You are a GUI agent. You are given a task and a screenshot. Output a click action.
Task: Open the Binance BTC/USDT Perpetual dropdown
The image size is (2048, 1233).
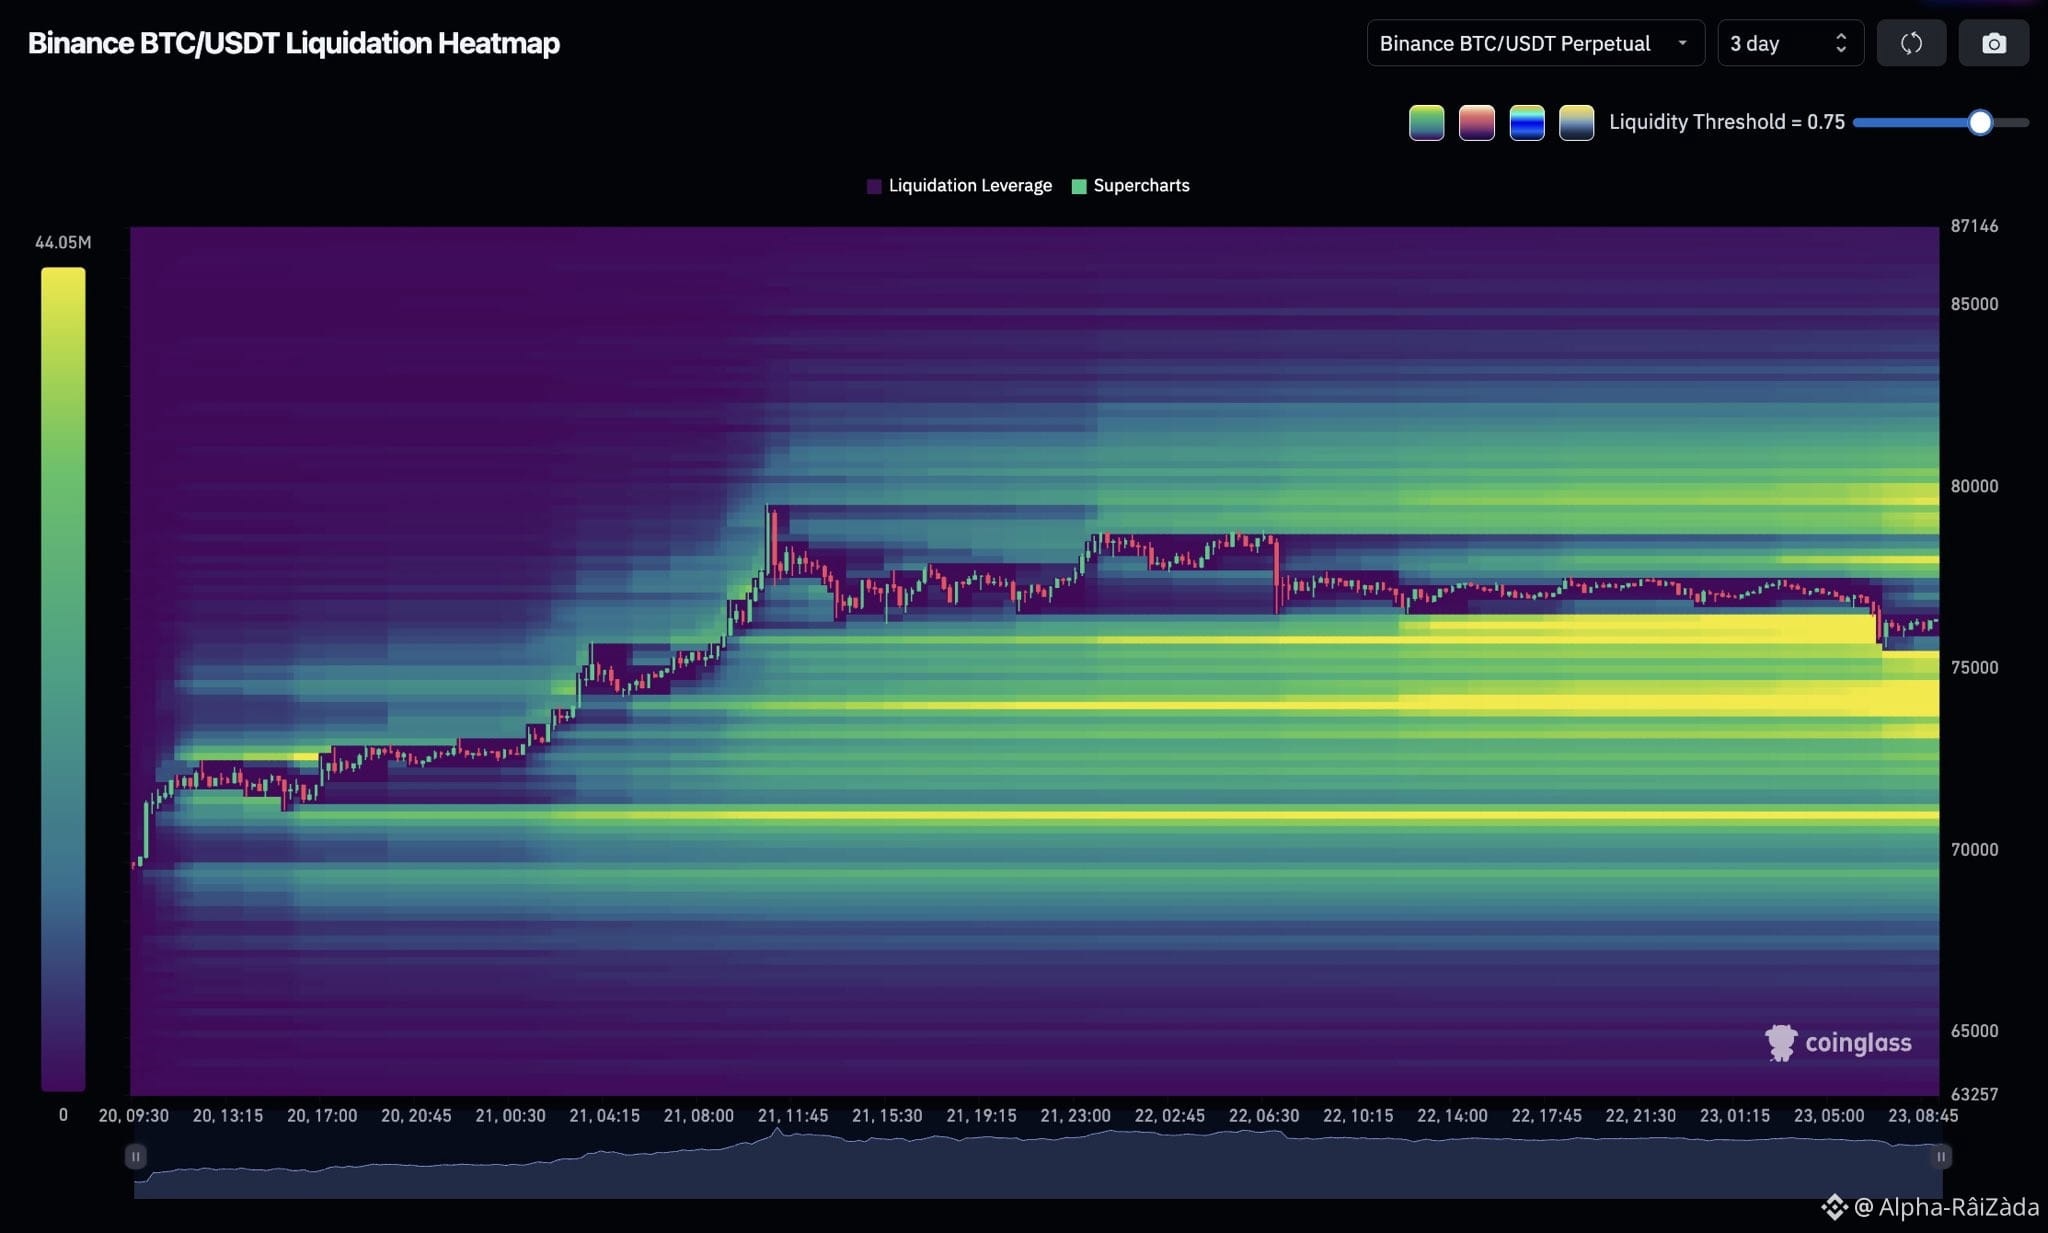tap(1535, 43)
